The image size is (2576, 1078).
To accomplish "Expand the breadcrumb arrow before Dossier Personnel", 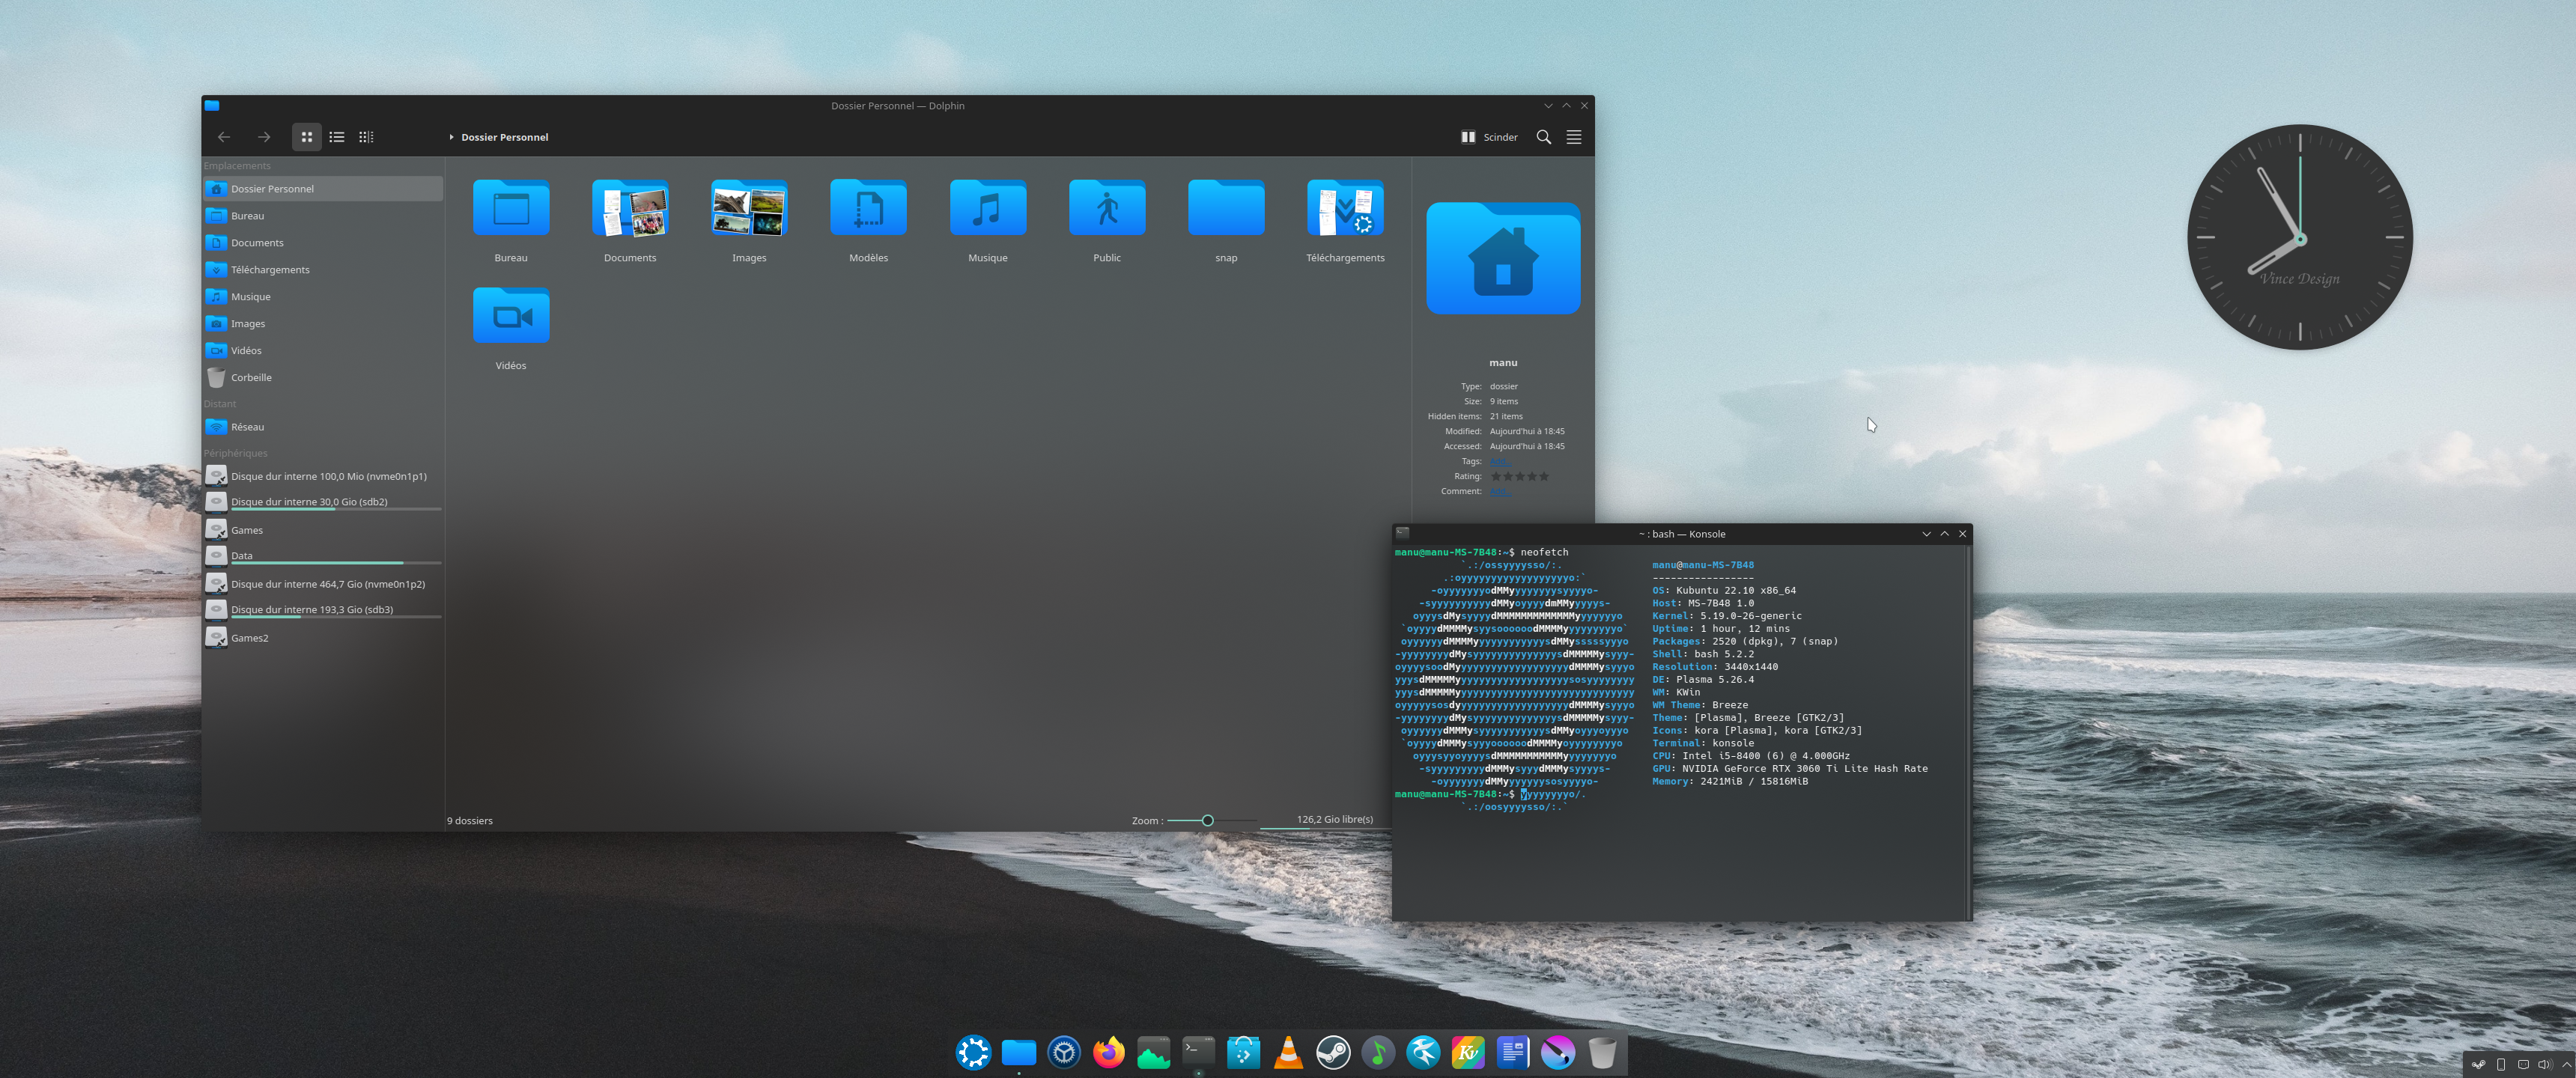I will tap(451, 137).
